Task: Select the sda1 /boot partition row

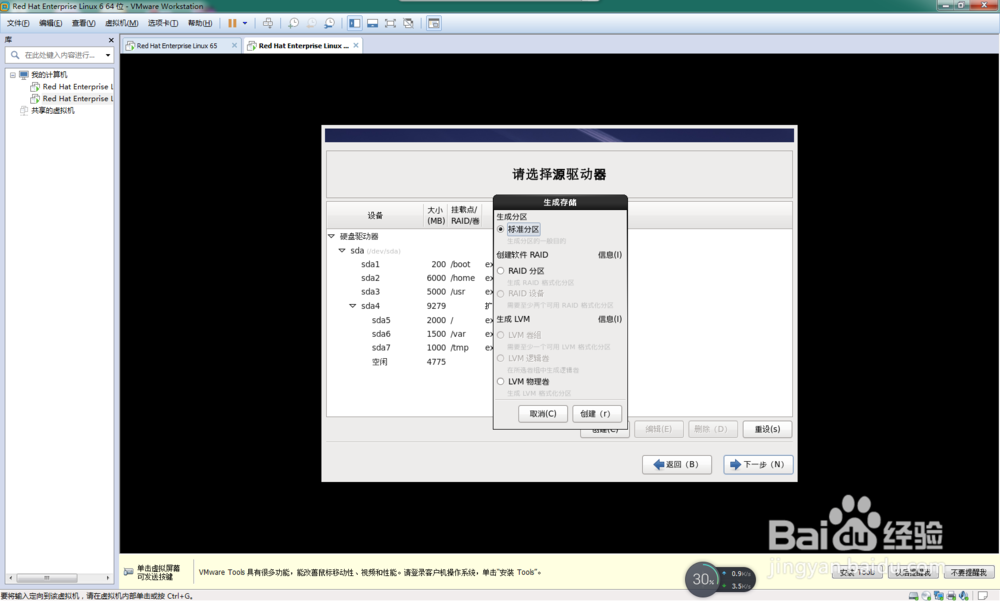Action: click(x=411, y=264)
